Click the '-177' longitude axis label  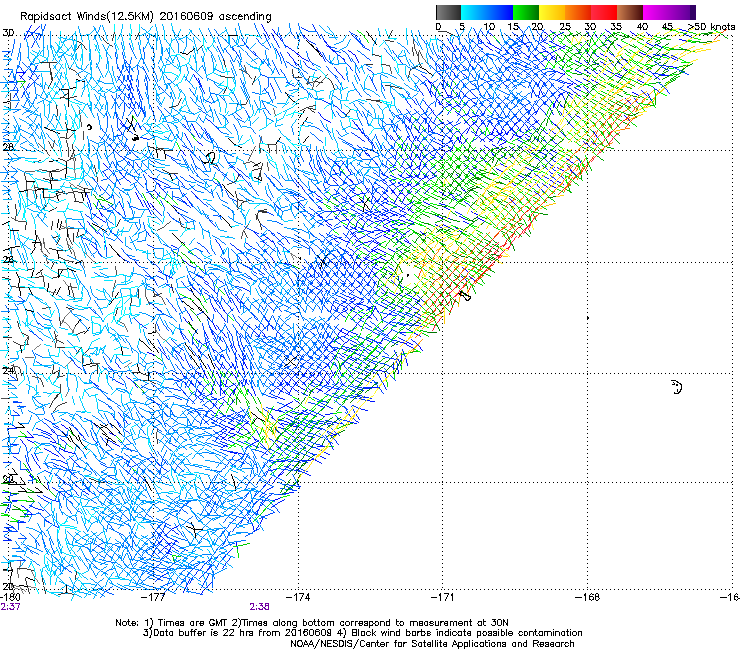[154, 597]
